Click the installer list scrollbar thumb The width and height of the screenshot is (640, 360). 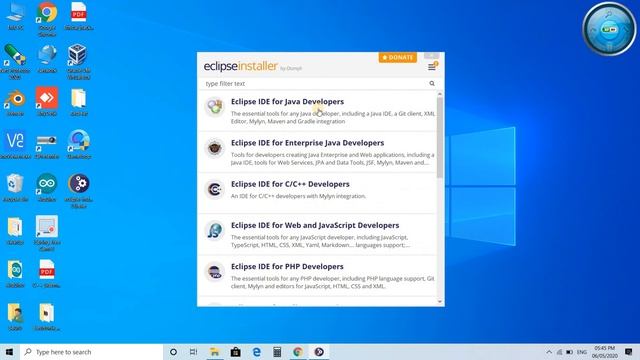[x=440, y=137]
